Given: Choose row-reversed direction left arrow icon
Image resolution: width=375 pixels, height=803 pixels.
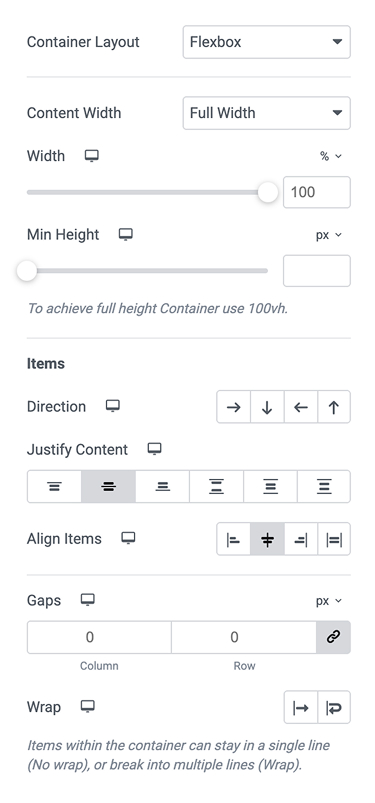Looking at the screenshot, I should [x=301, y=407].
